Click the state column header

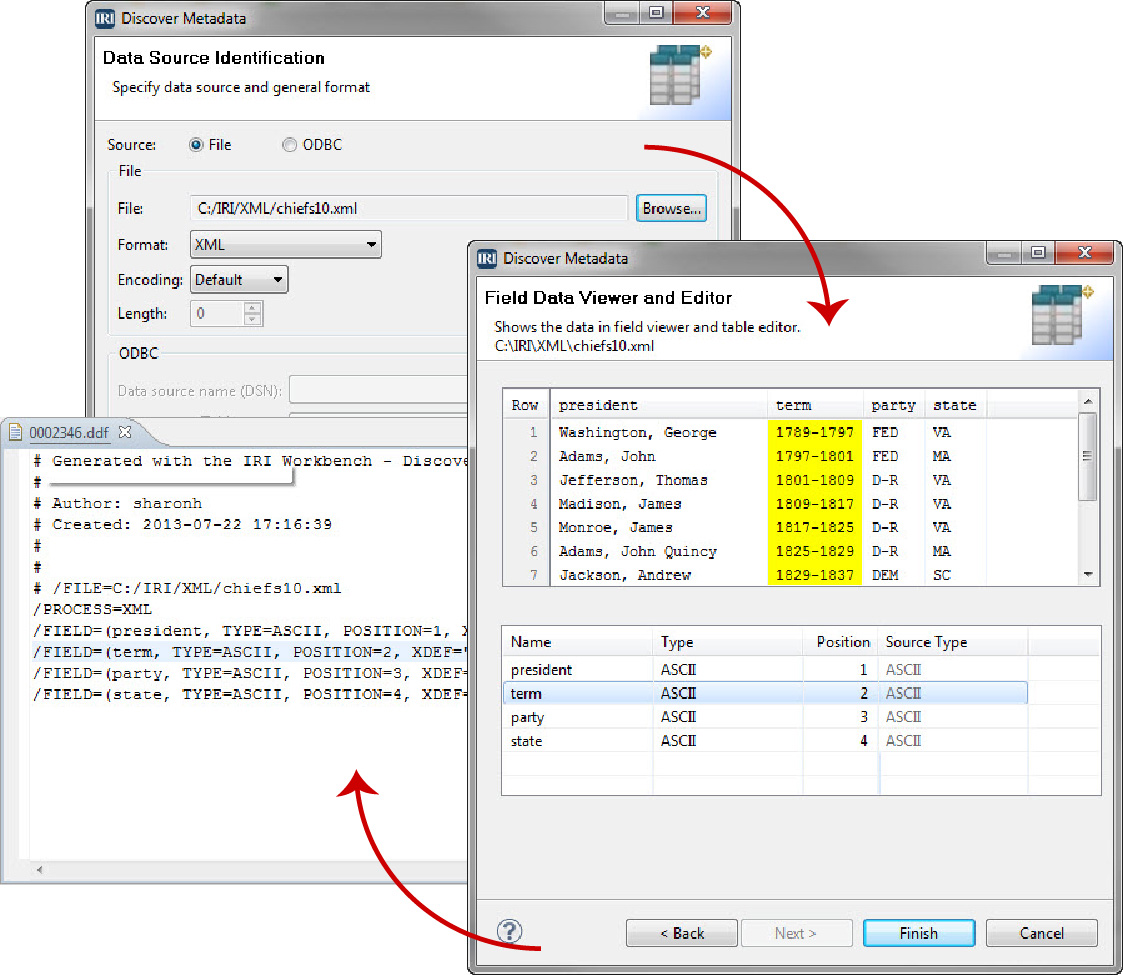pyautogui.click(x=955, y=405)
